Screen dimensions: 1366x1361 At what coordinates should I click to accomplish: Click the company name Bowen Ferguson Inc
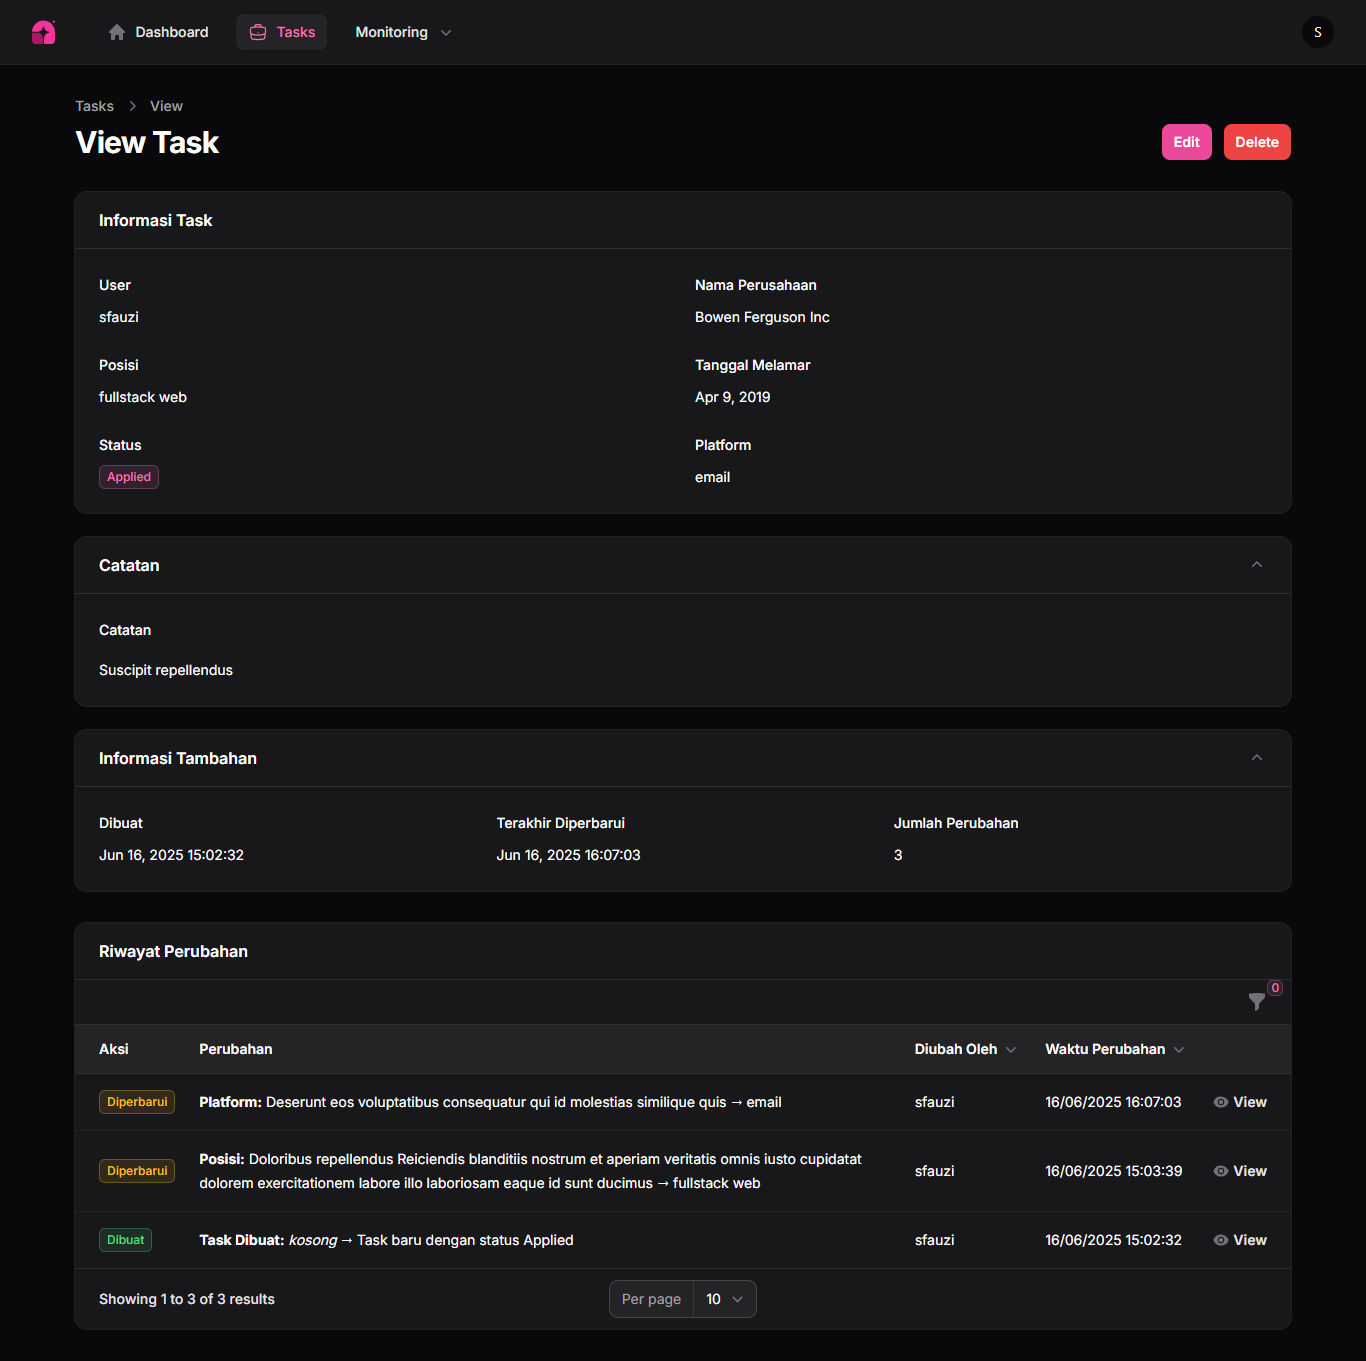click(762, 317)
